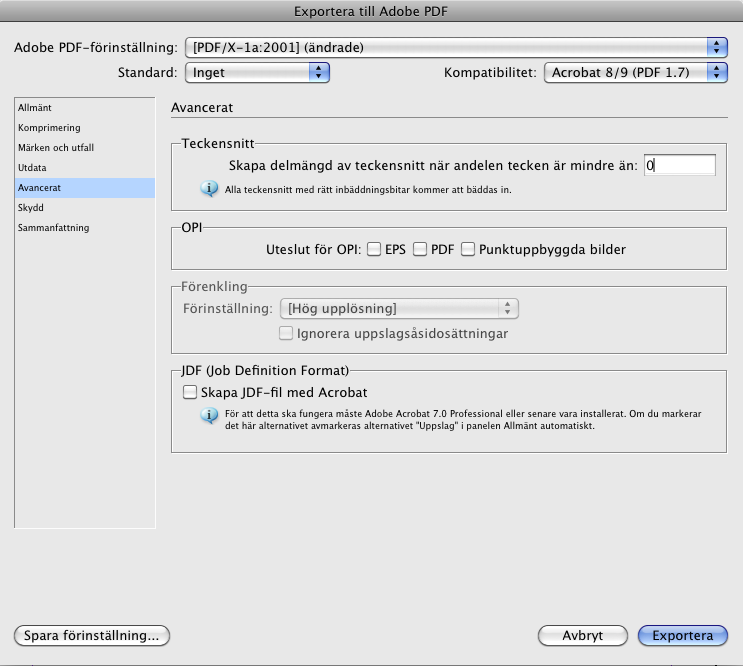743x666 pixels.
Task: Open the Standard dropdown showing Inget
Action: pos(257,72)
